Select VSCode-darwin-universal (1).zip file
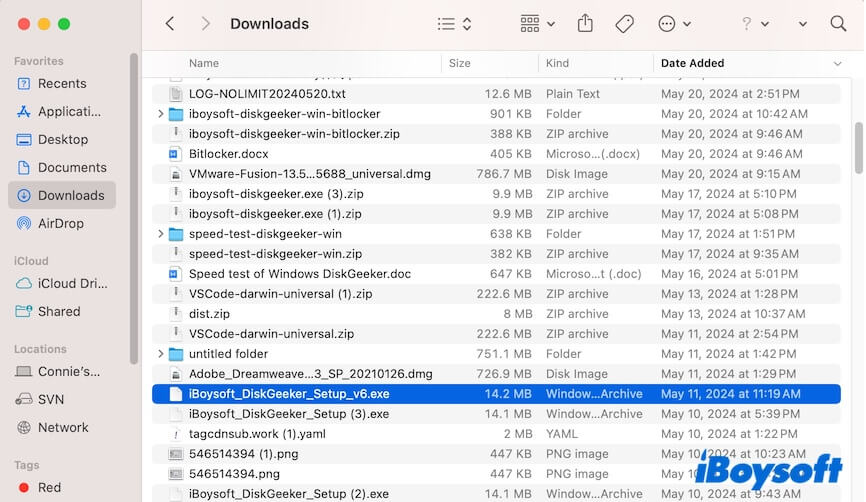866x502 pixels. click(x=496, y=294)
